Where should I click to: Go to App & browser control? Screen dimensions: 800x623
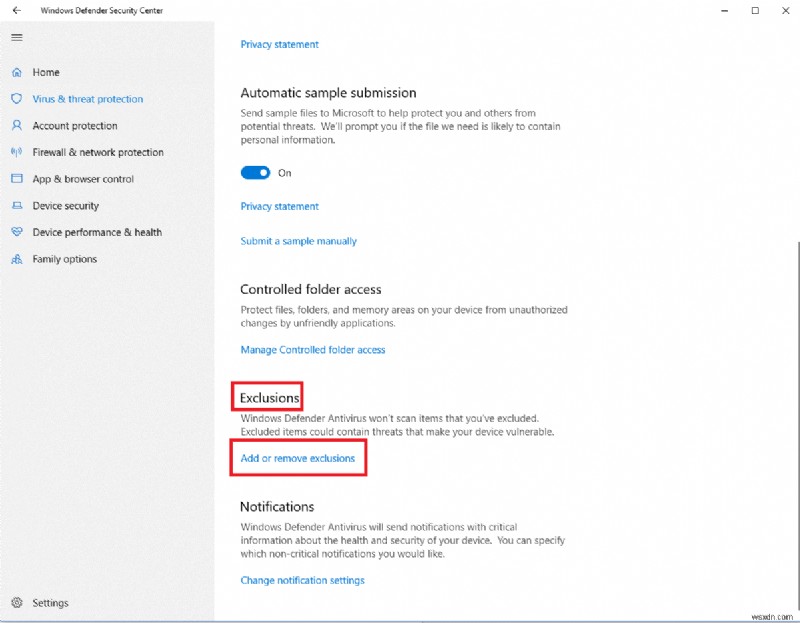85,179
